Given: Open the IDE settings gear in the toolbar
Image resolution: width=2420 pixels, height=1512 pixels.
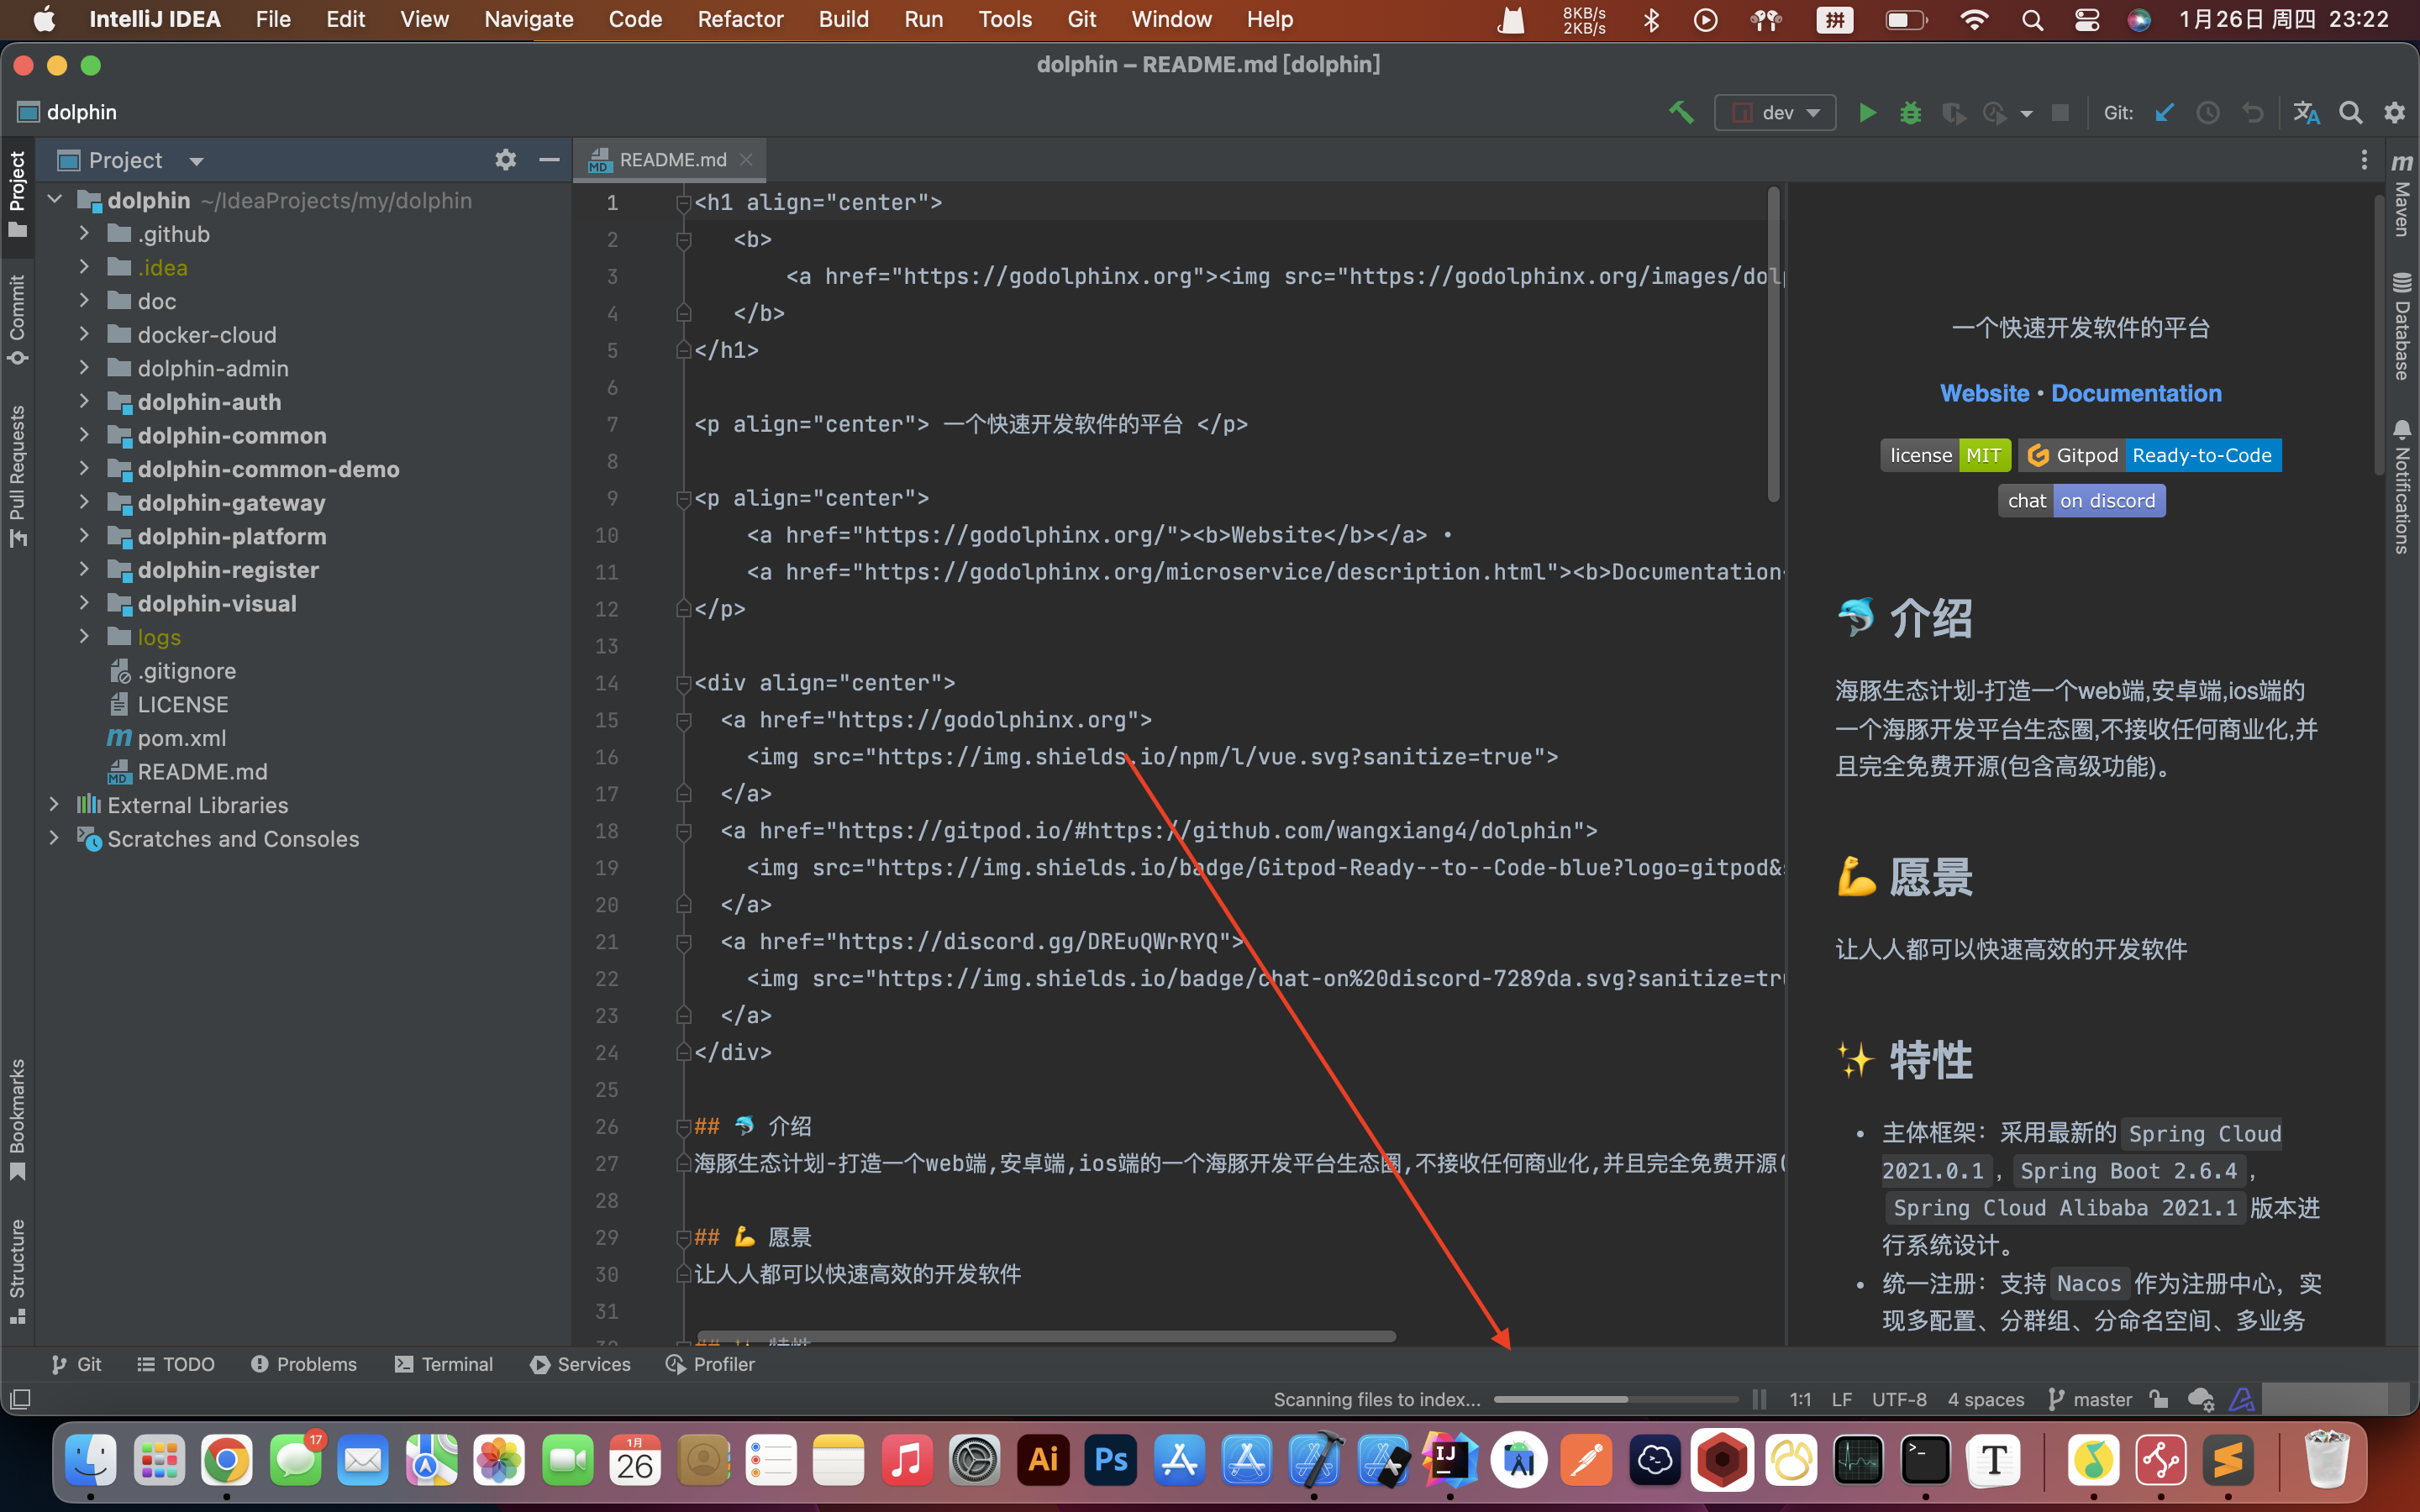Looking at the screenshot, I should pyautogui.click(x=2394, y=112).
